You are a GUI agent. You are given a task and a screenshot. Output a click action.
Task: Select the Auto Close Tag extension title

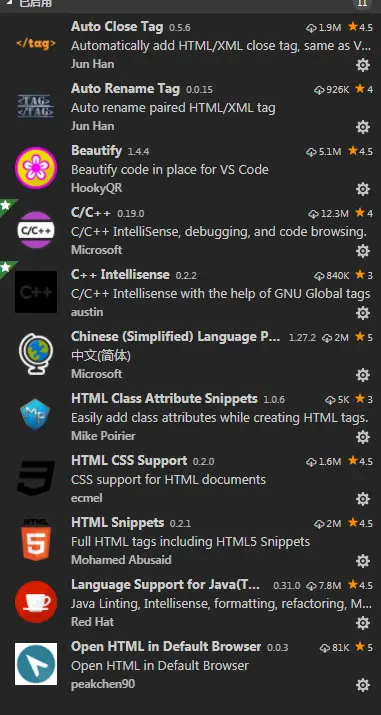click(x=117, y=26)
